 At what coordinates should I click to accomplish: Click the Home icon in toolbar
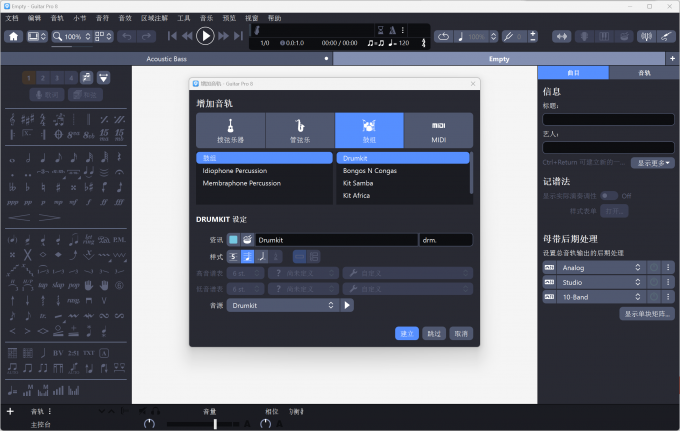click(x=14, y=36)
